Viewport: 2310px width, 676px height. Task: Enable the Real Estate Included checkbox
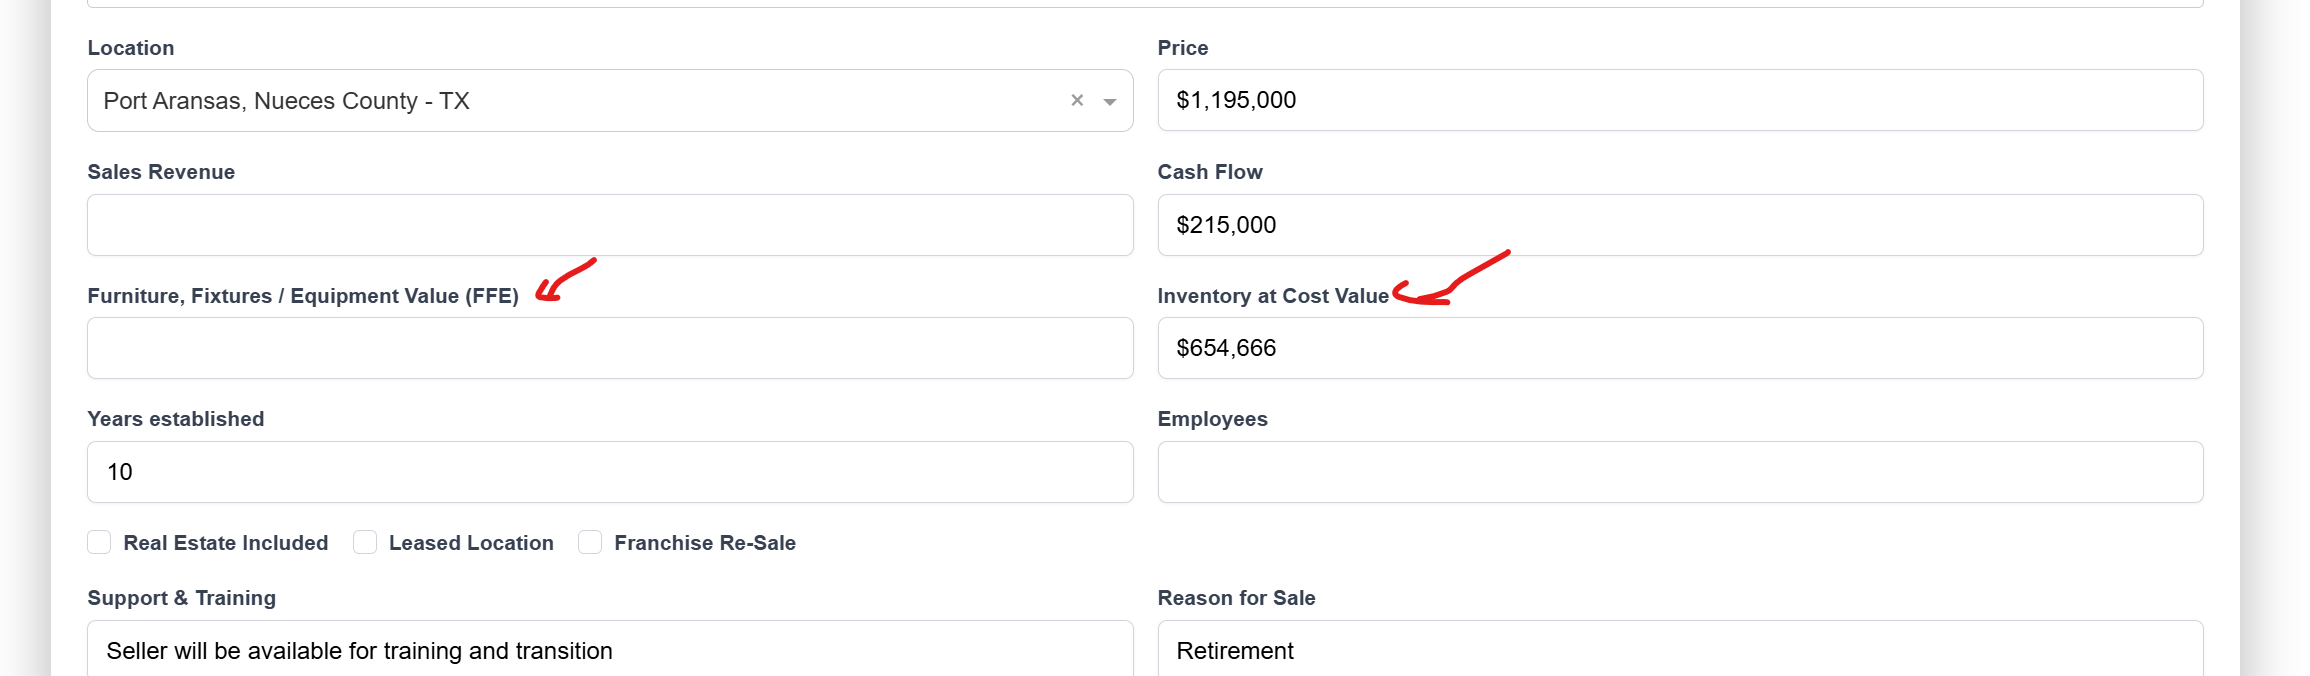pos(99,542)
